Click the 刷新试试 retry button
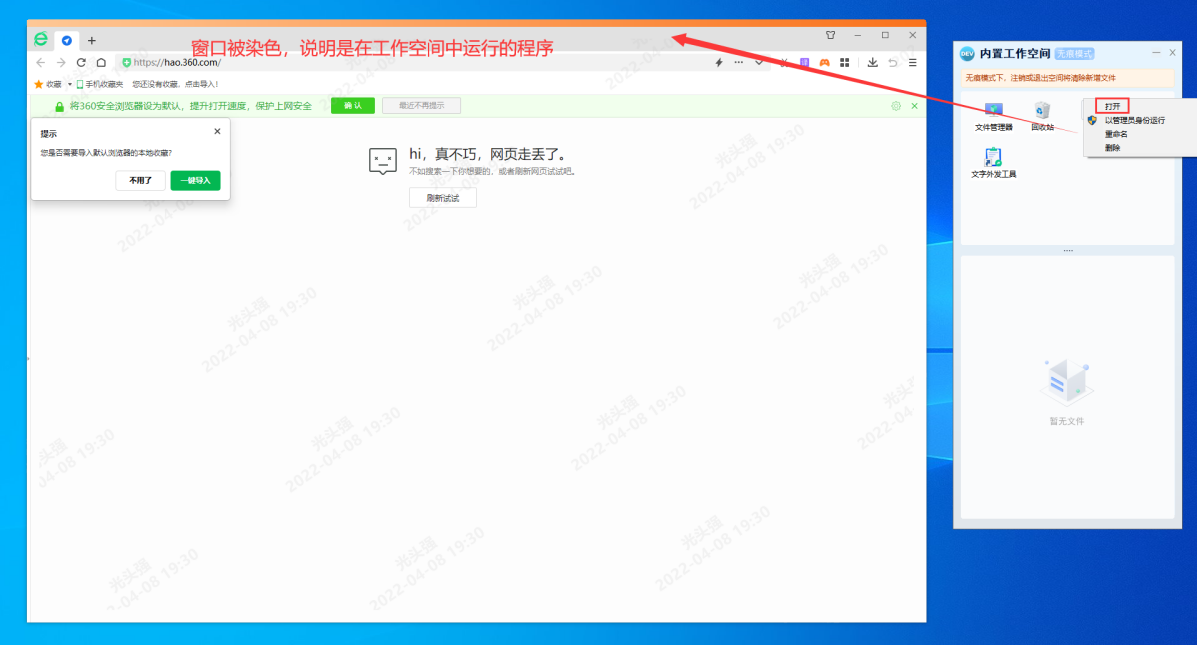Viewport: 1197px width, 645px height. [442, 198]
